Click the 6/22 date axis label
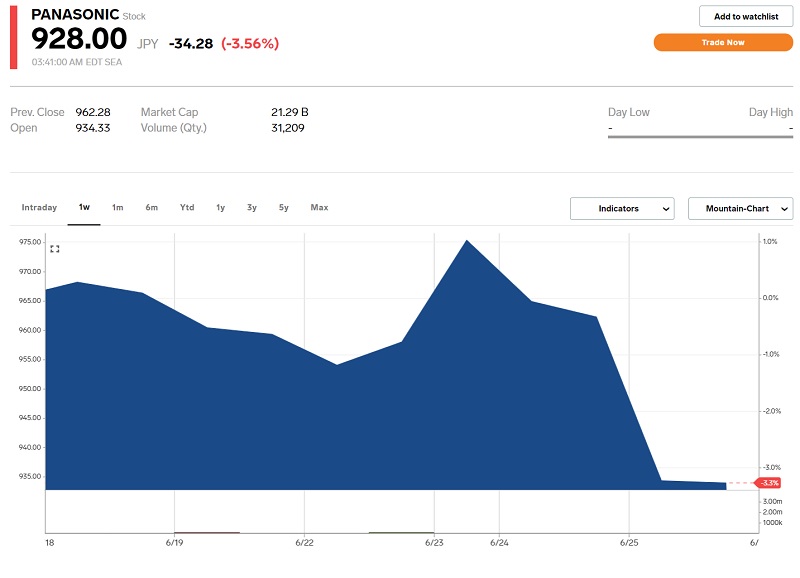The width and height of the screenshot is (800, 578). click(304, 543)
